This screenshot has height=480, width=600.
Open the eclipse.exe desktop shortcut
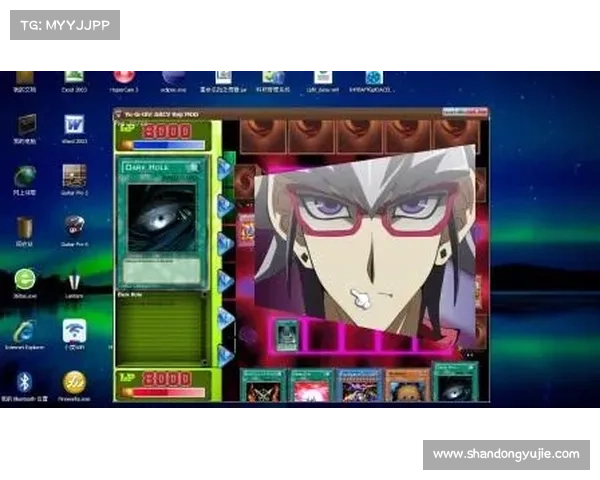click(173, 81)
